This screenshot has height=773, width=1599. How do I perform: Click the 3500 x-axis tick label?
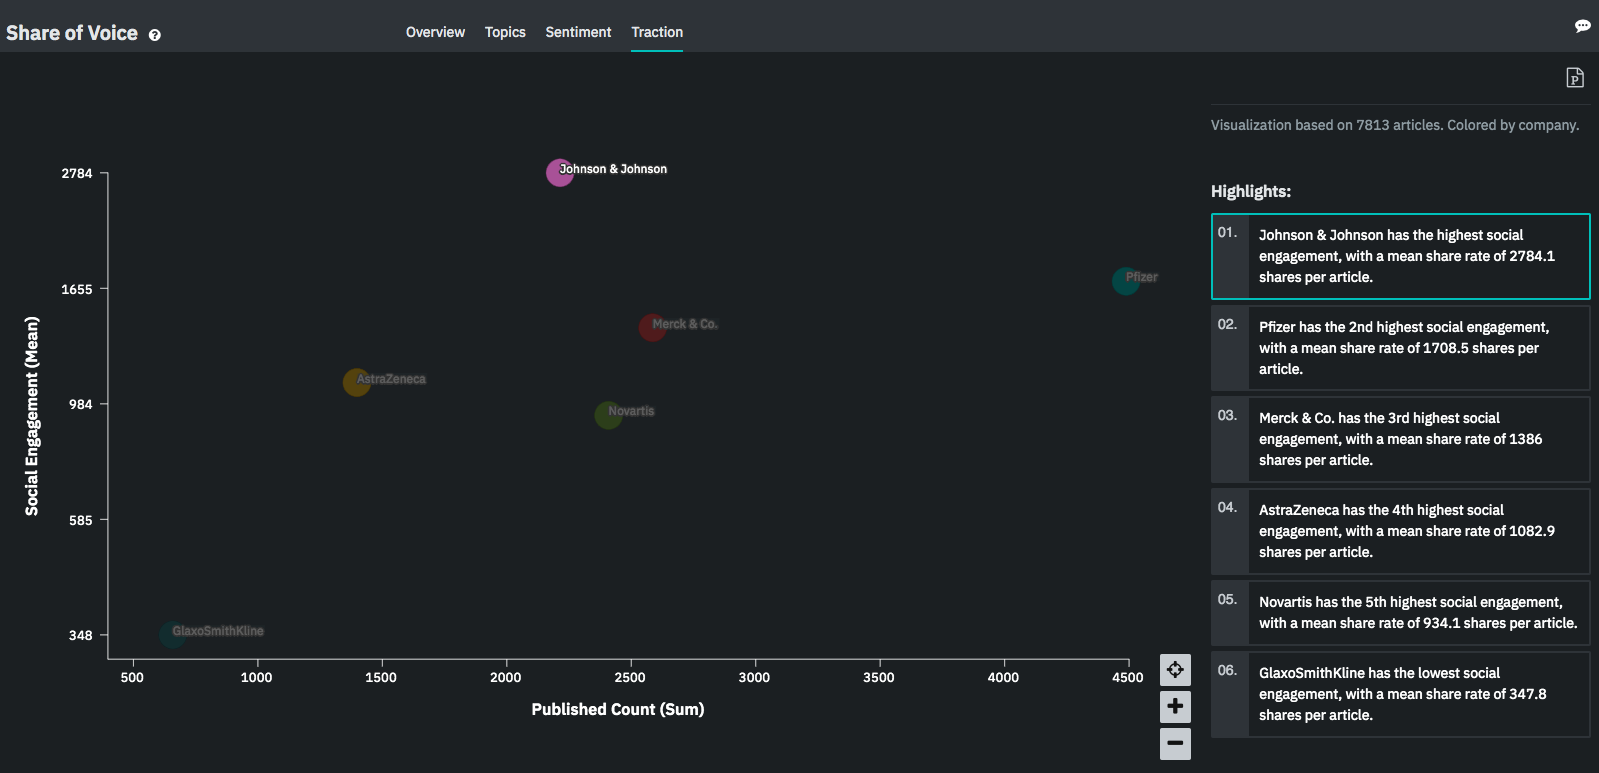[879, 677]
